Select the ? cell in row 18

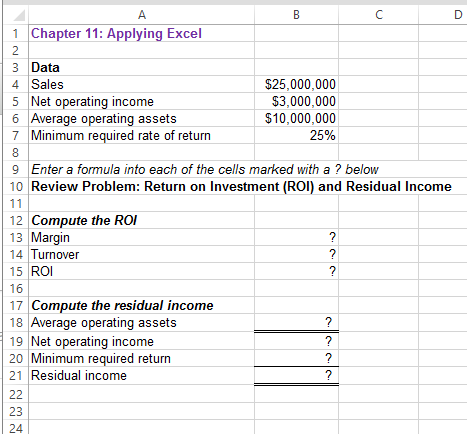point(296,322)
